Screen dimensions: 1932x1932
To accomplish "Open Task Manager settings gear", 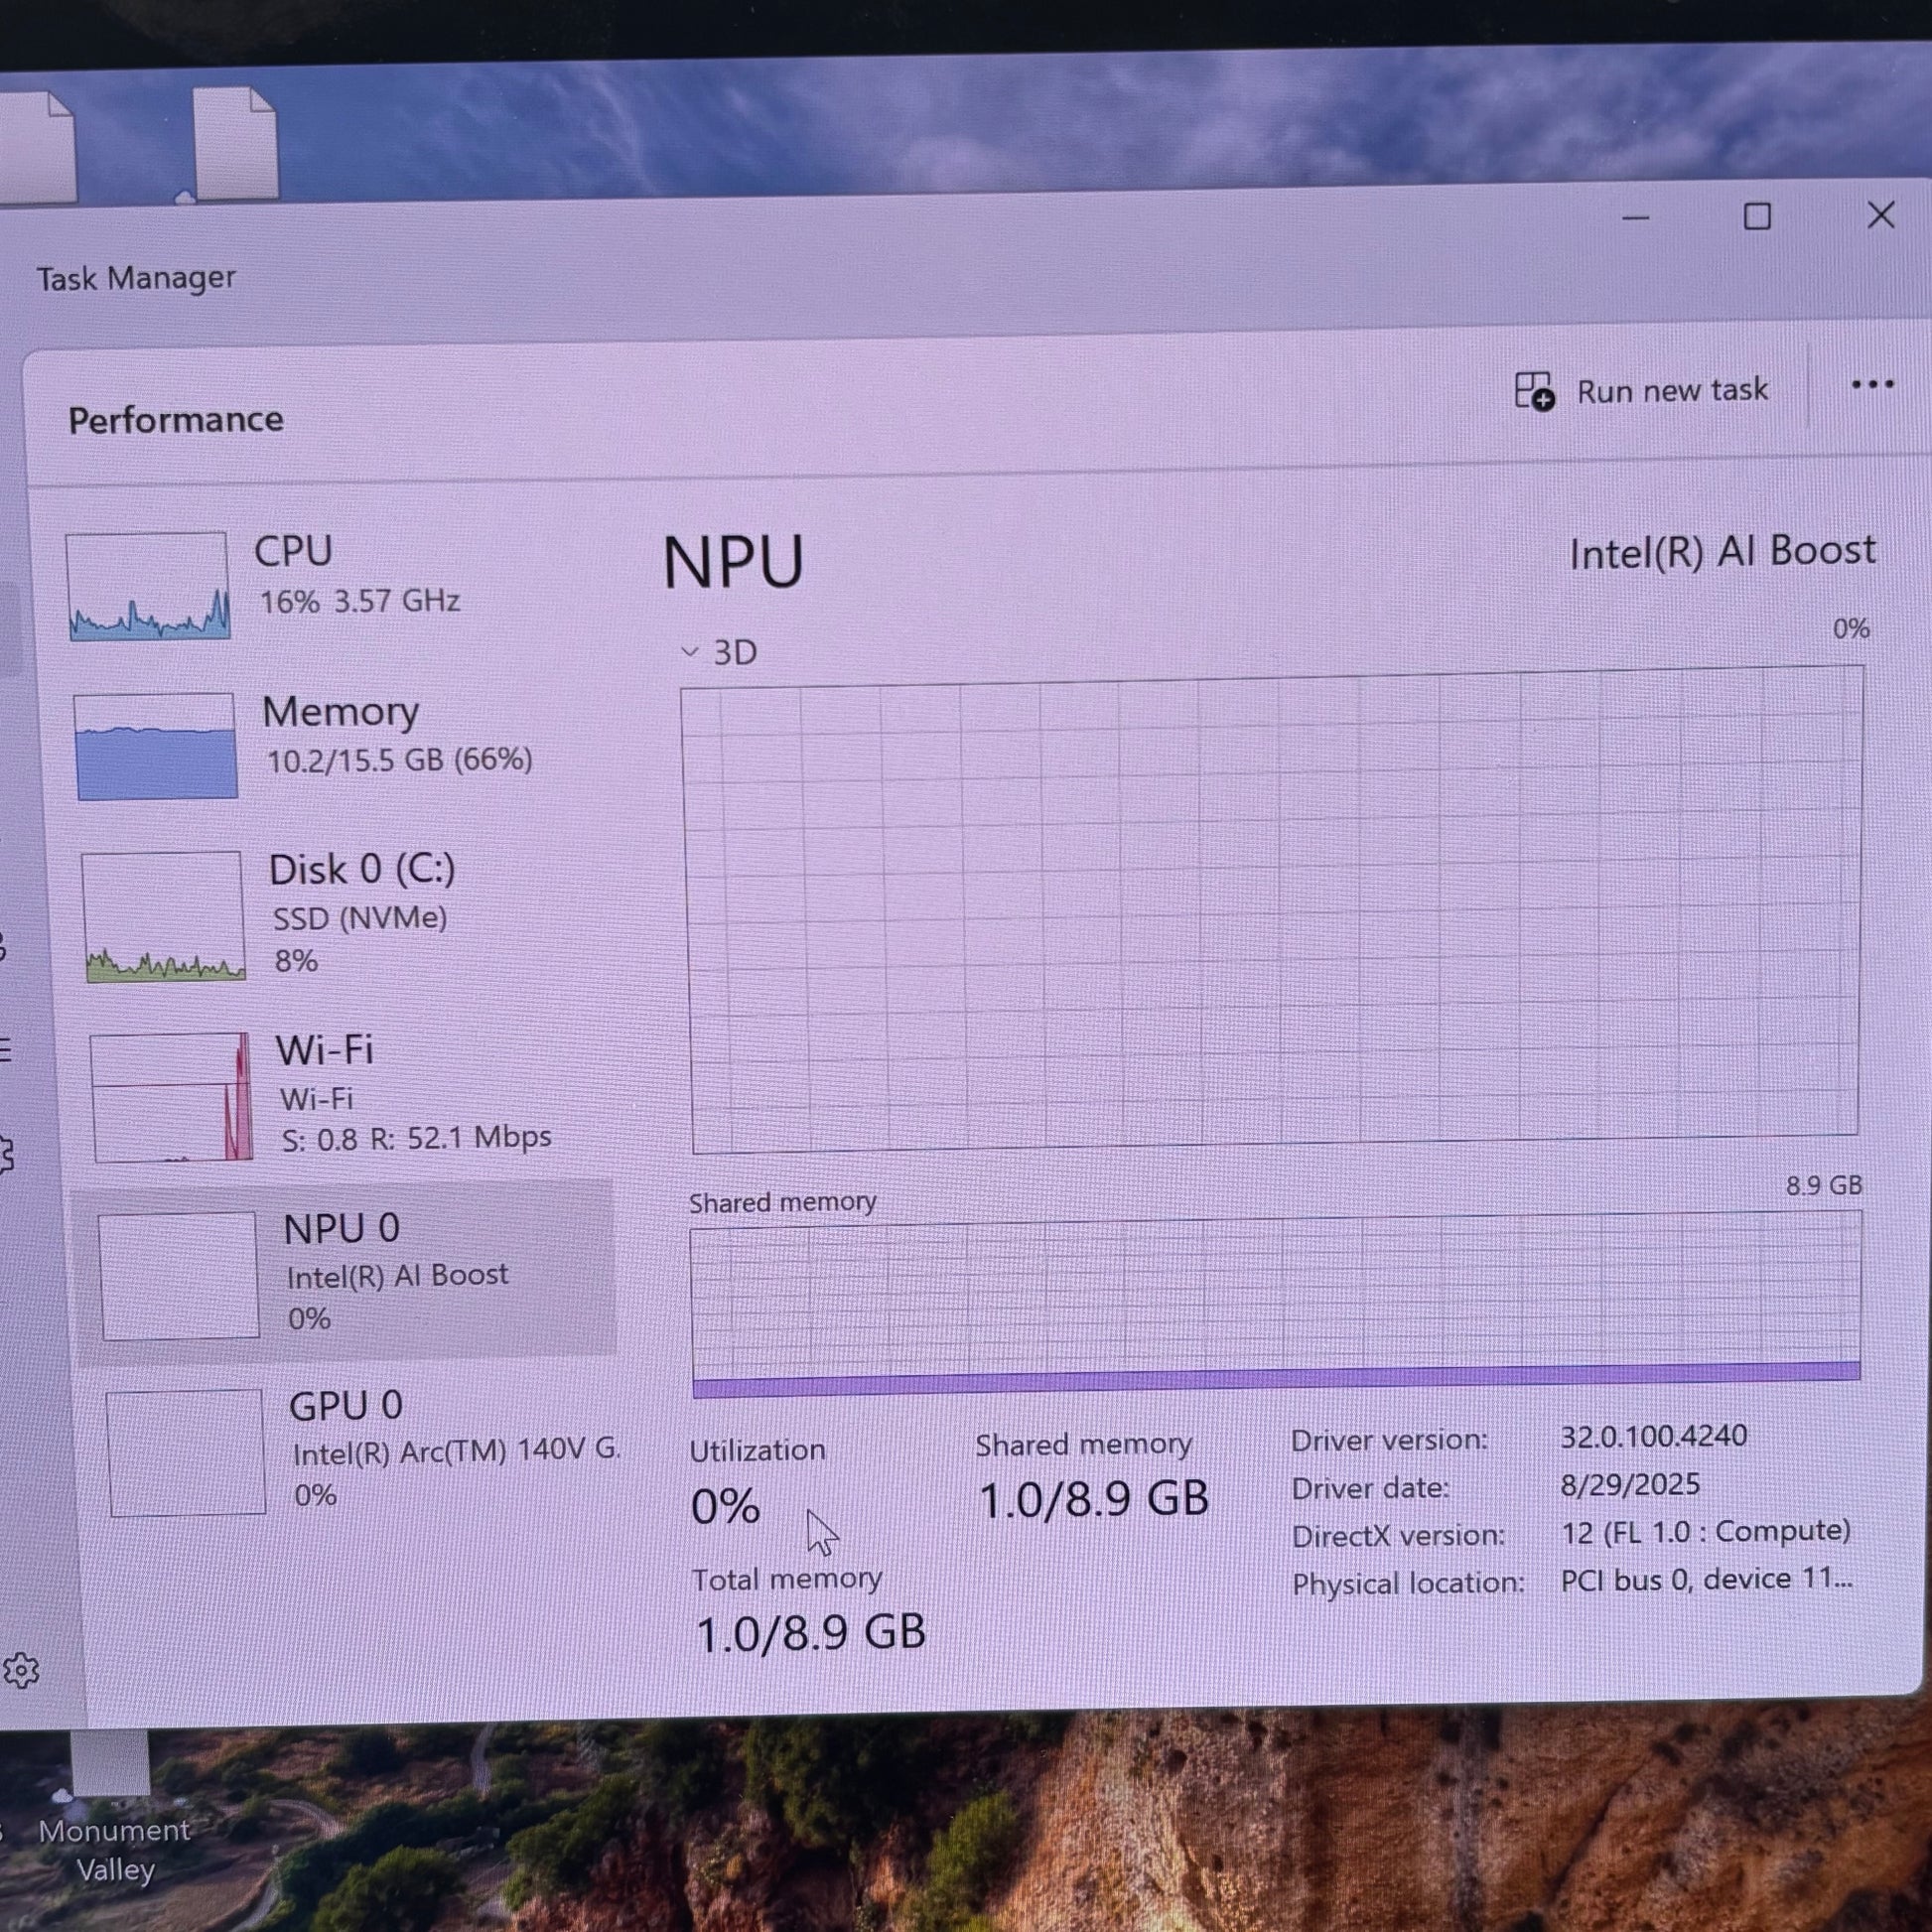I will [x=20, y=1670].
